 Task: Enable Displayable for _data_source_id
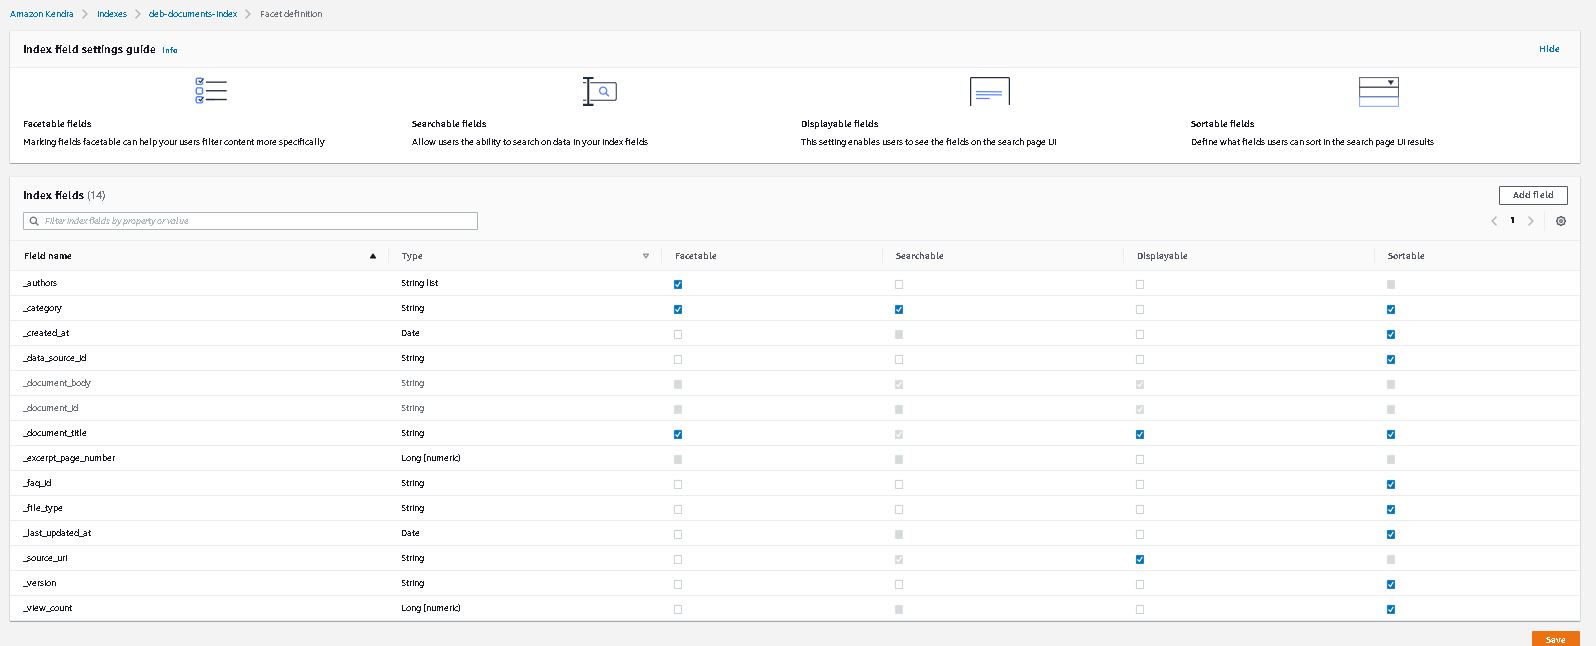(x=1140, y=359)
